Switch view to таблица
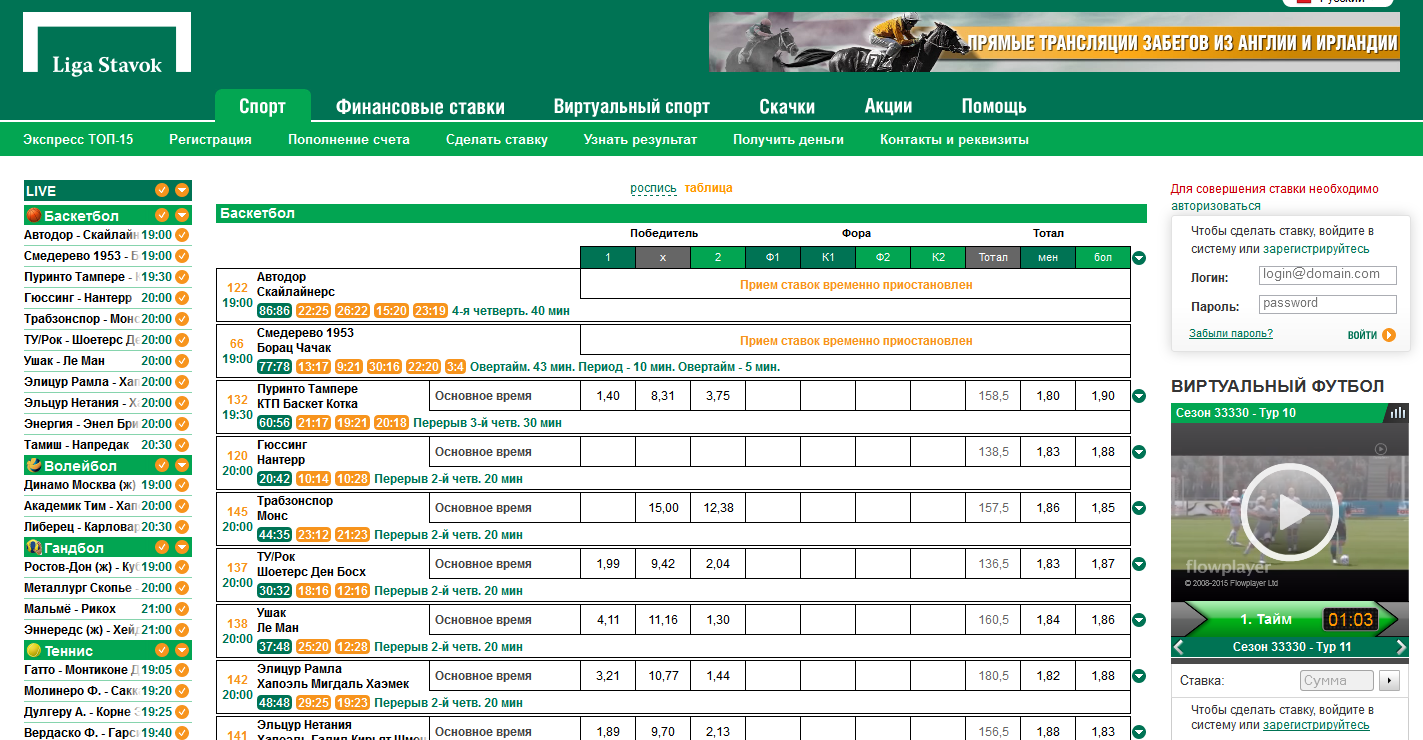 (x=708, y=188)
